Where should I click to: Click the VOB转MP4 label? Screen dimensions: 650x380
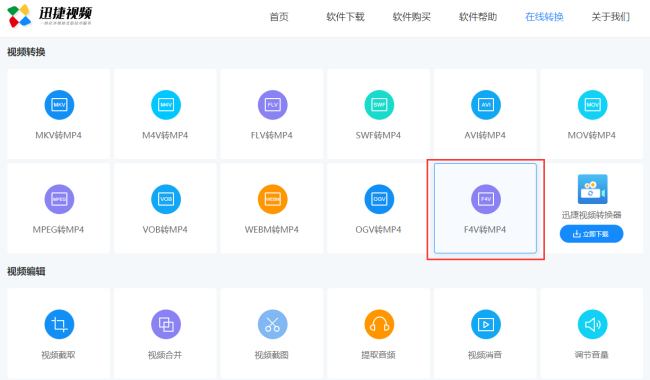click(x=165, y=230)
